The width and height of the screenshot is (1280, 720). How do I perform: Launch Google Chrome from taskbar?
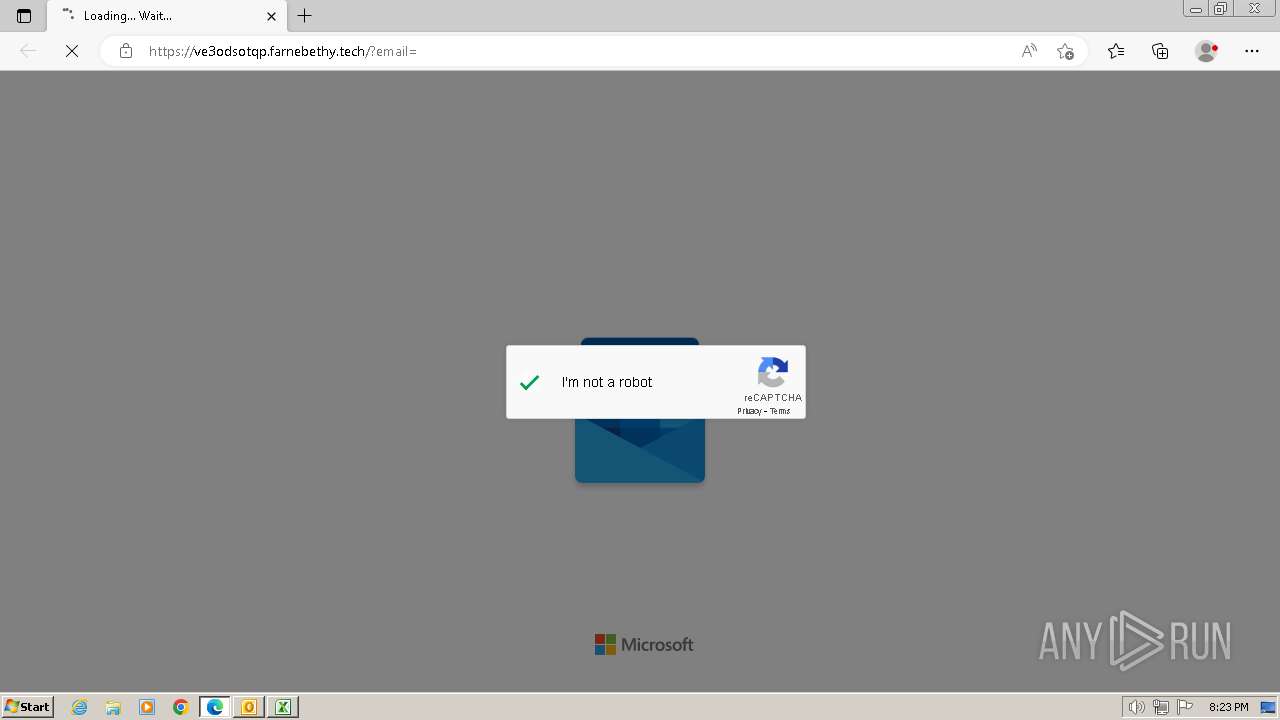tap(181, 707)
